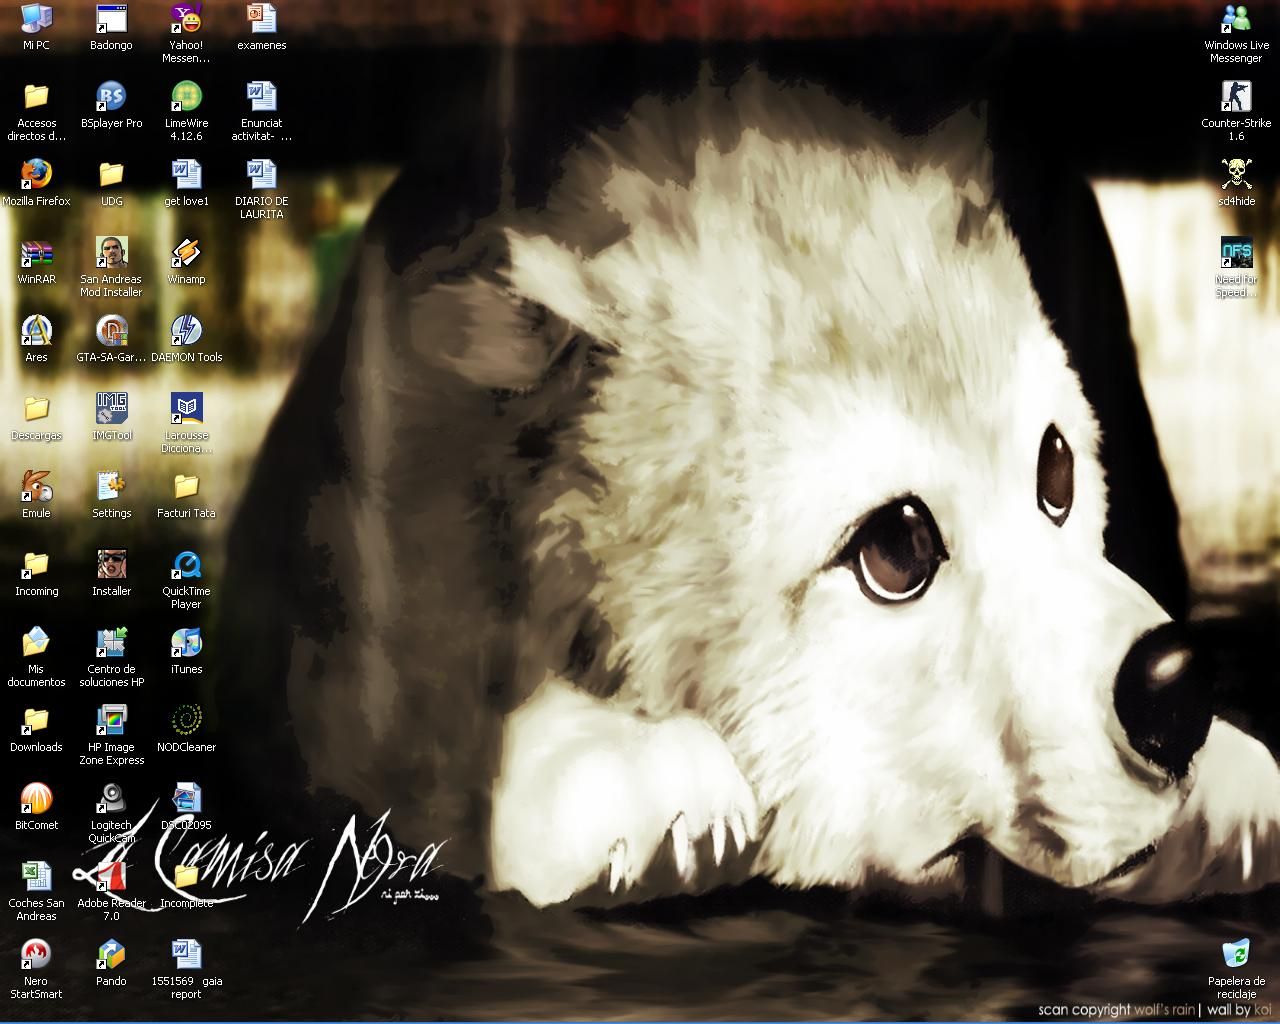
Task: Open the Larousse Diccionario shortcut
Action: pyautogui.click(x=186, y=408)
